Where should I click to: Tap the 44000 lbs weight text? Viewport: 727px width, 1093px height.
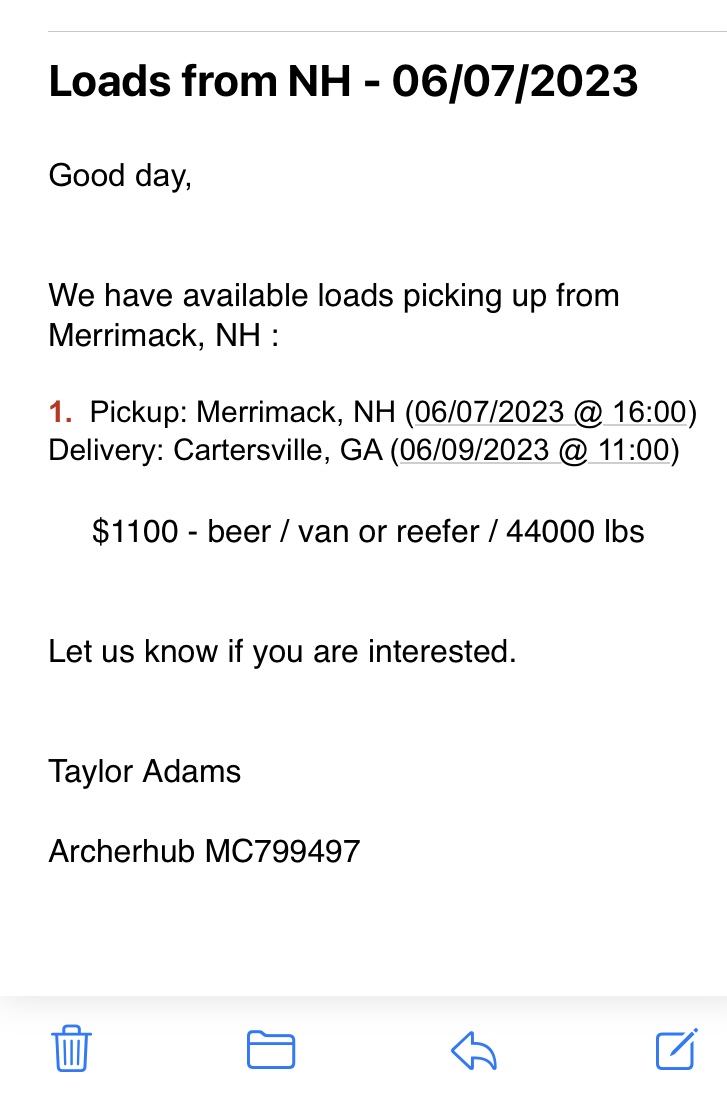pos(575,531)
